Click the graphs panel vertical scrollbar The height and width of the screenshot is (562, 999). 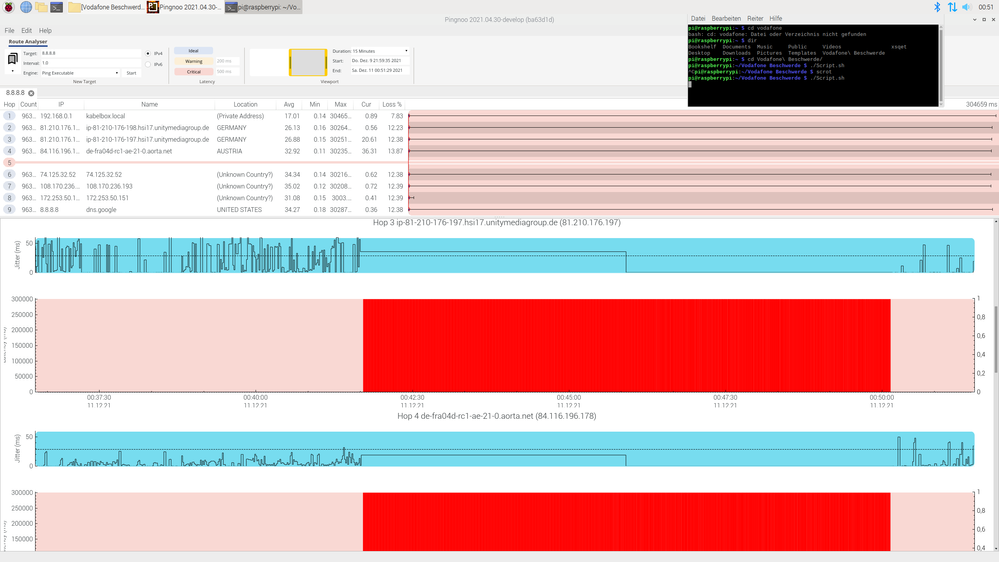point(995,385)
